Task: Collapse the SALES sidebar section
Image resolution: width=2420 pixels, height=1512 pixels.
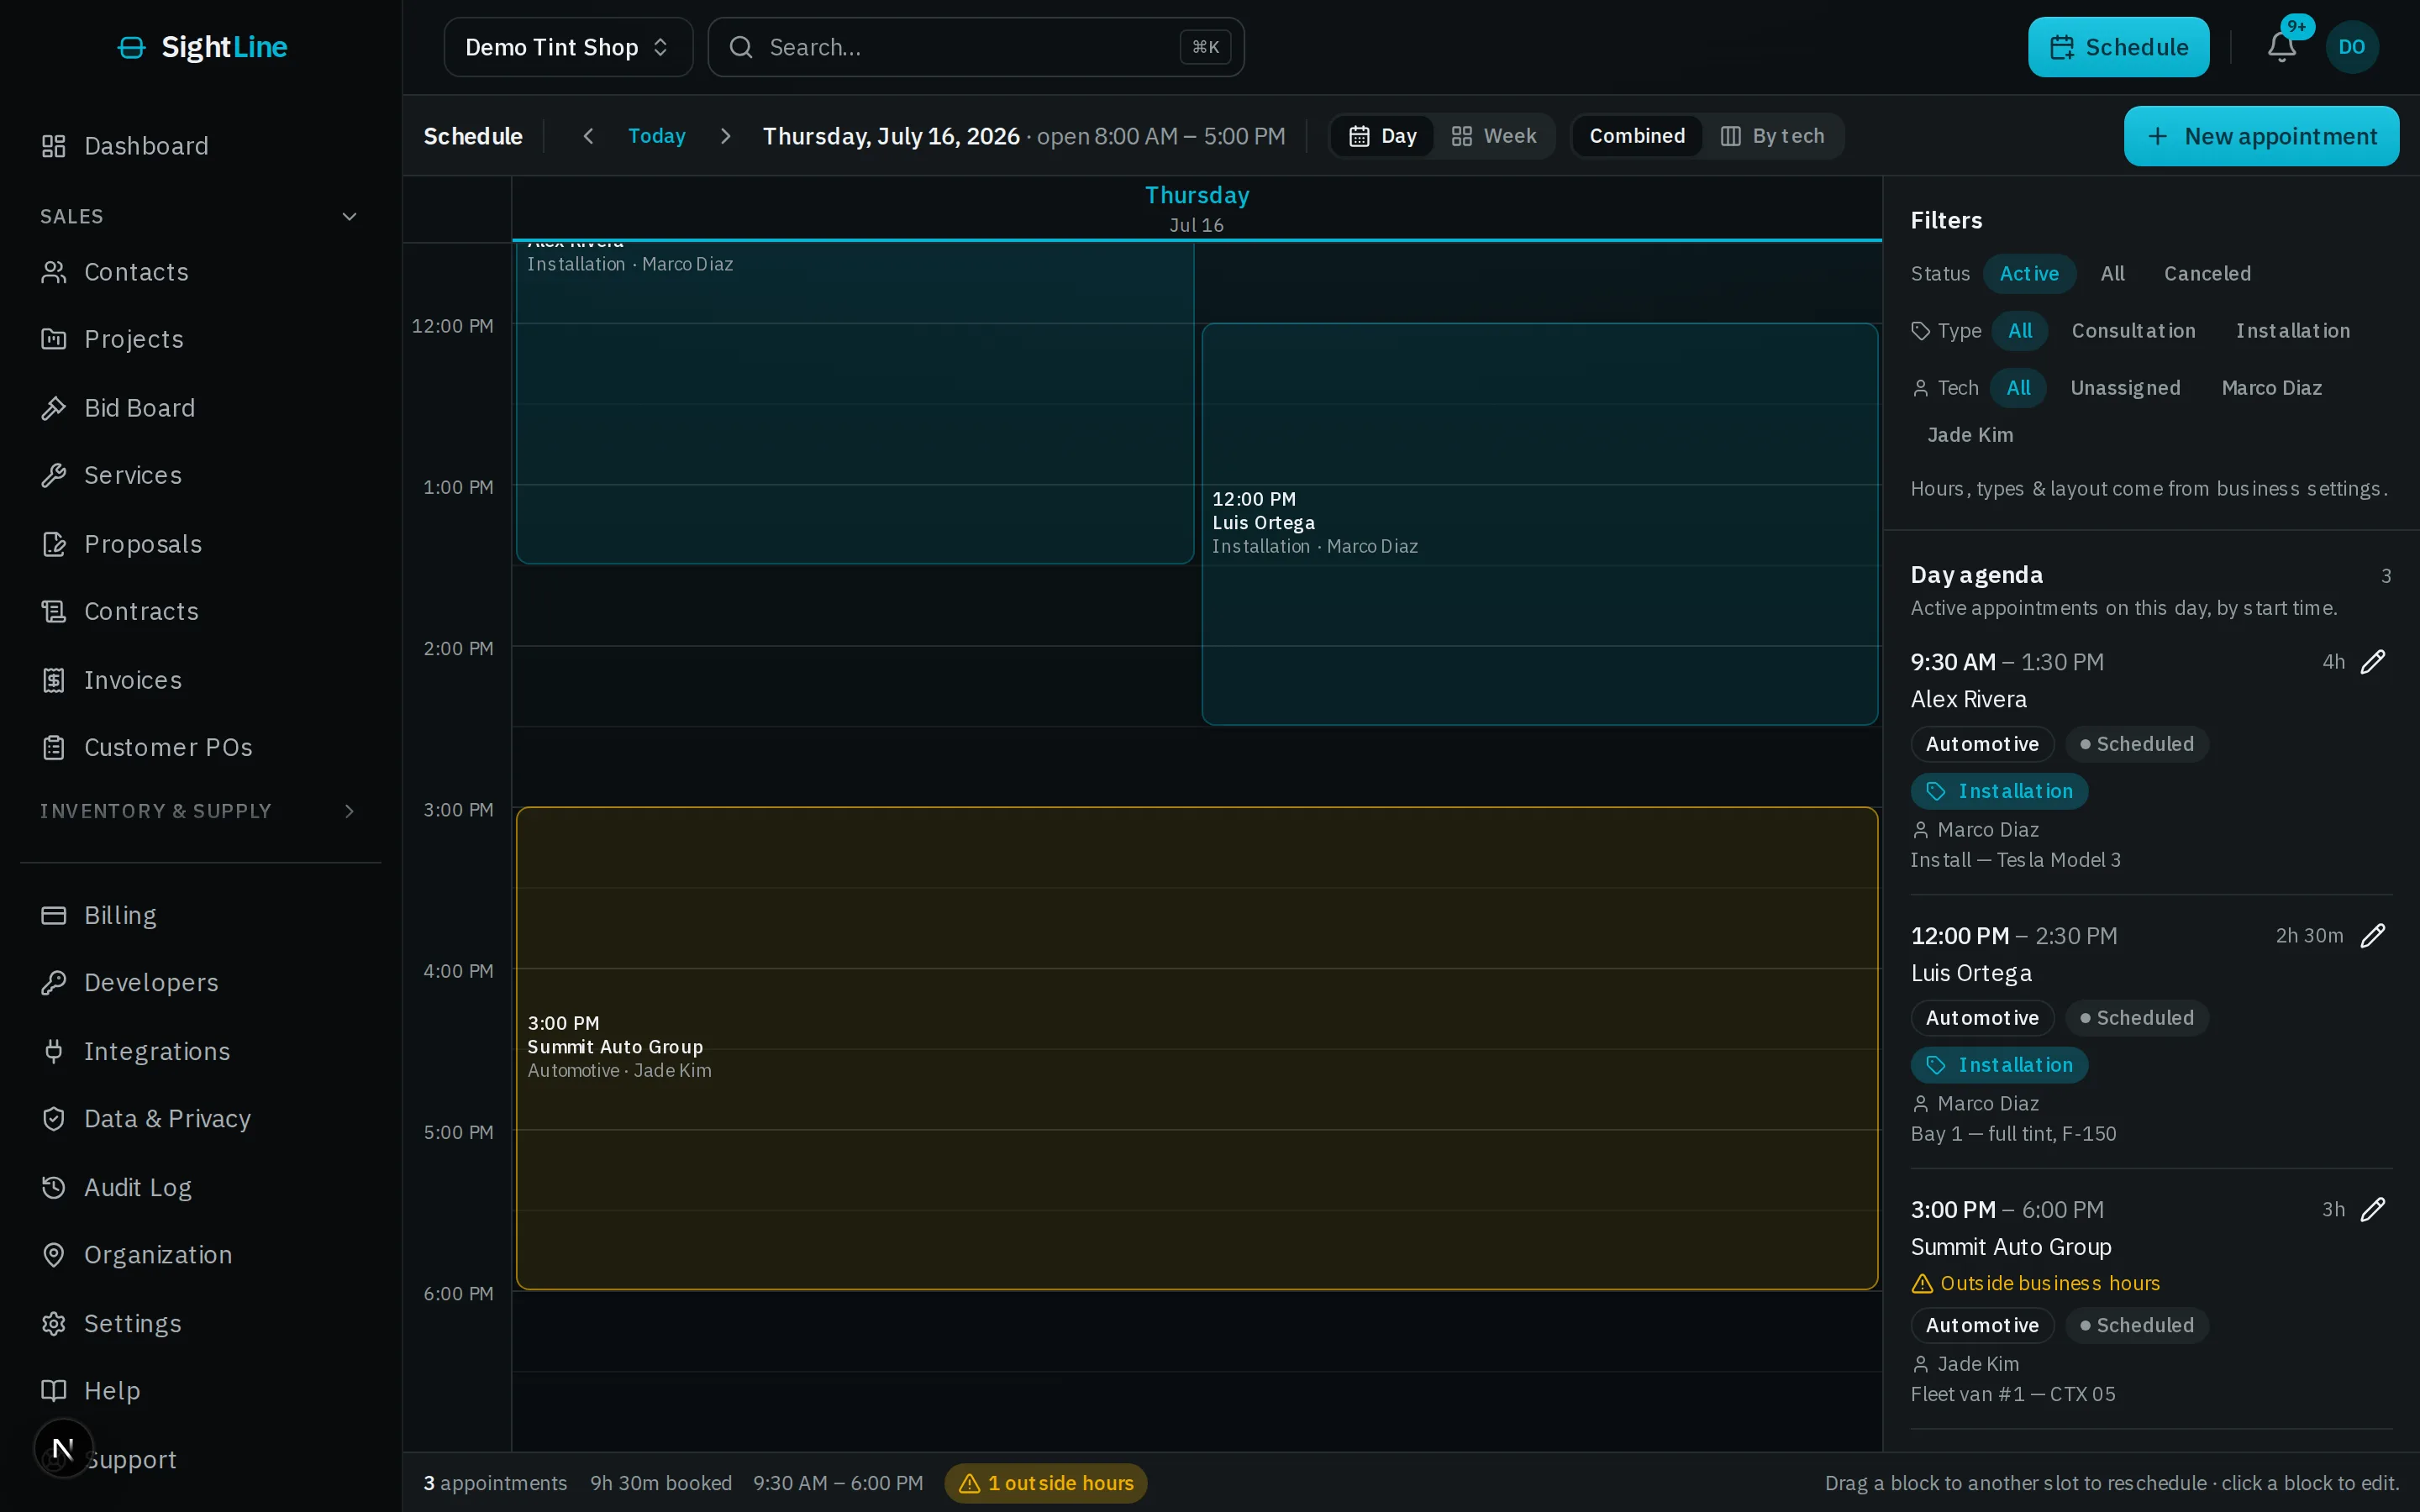Action: click(200, 217)
